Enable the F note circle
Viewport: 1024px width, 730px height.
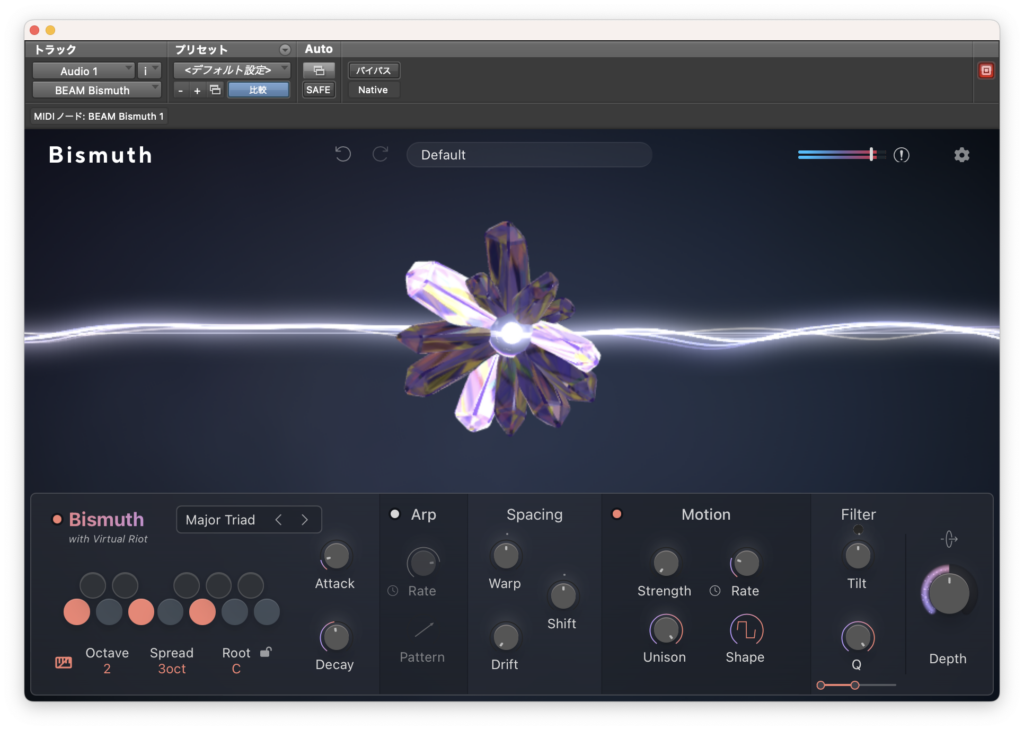pyautogui.click(x=170, y=612)
